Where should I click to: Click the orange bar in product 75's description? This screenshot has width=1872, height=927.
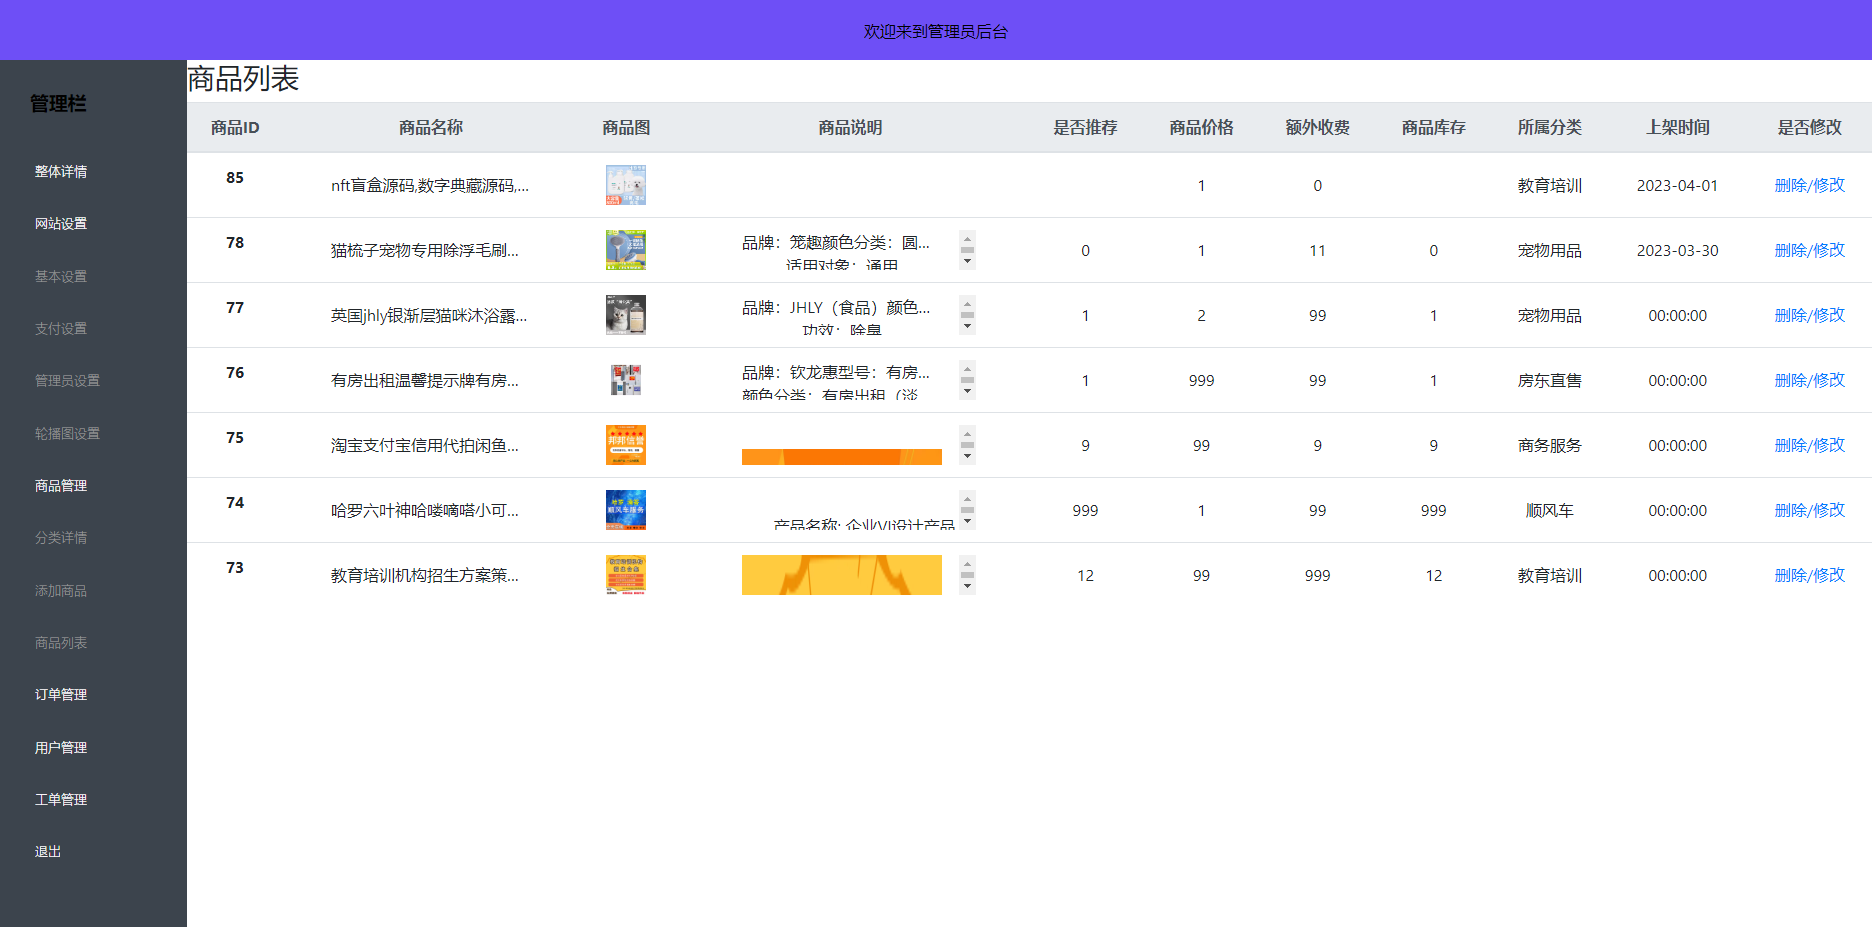(x=841, y=457)
